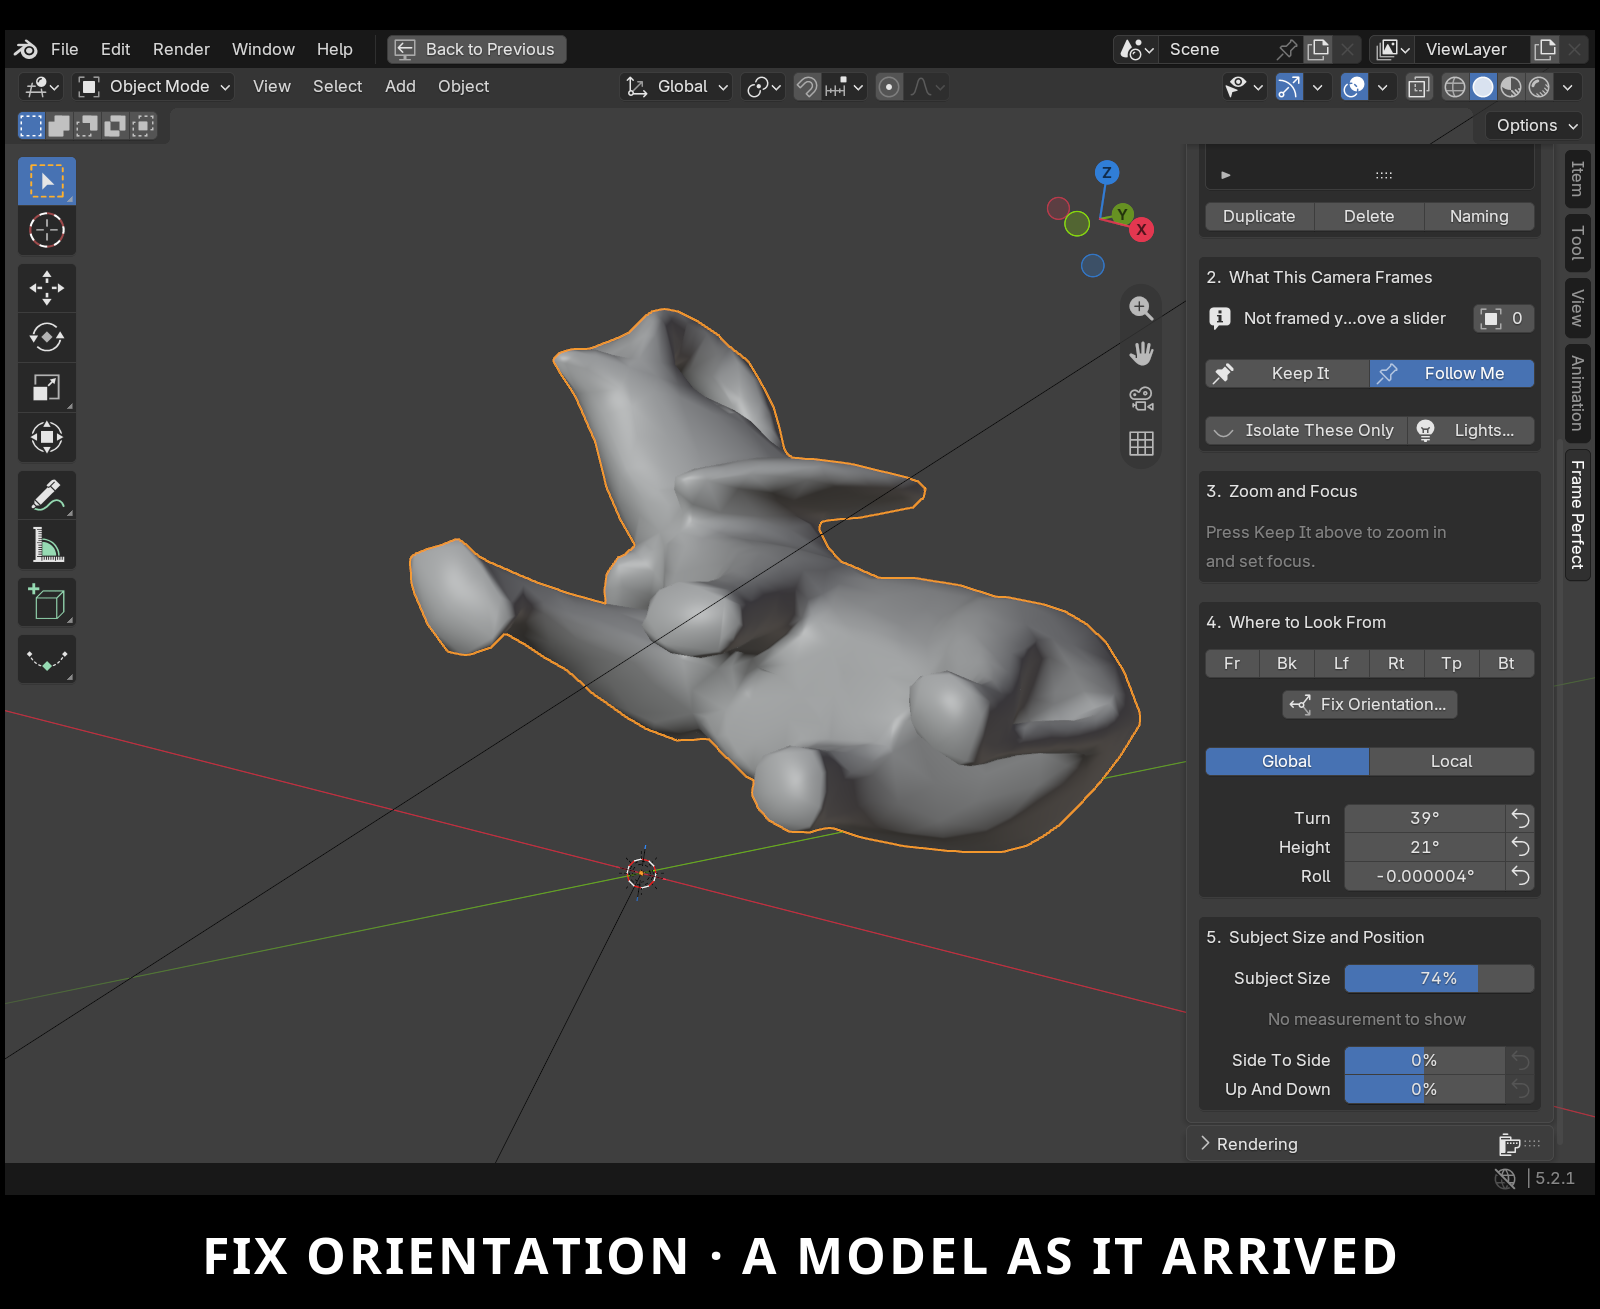1600x1309 pixels.
Task: Select the Transform tool
Action: point(47,437)
